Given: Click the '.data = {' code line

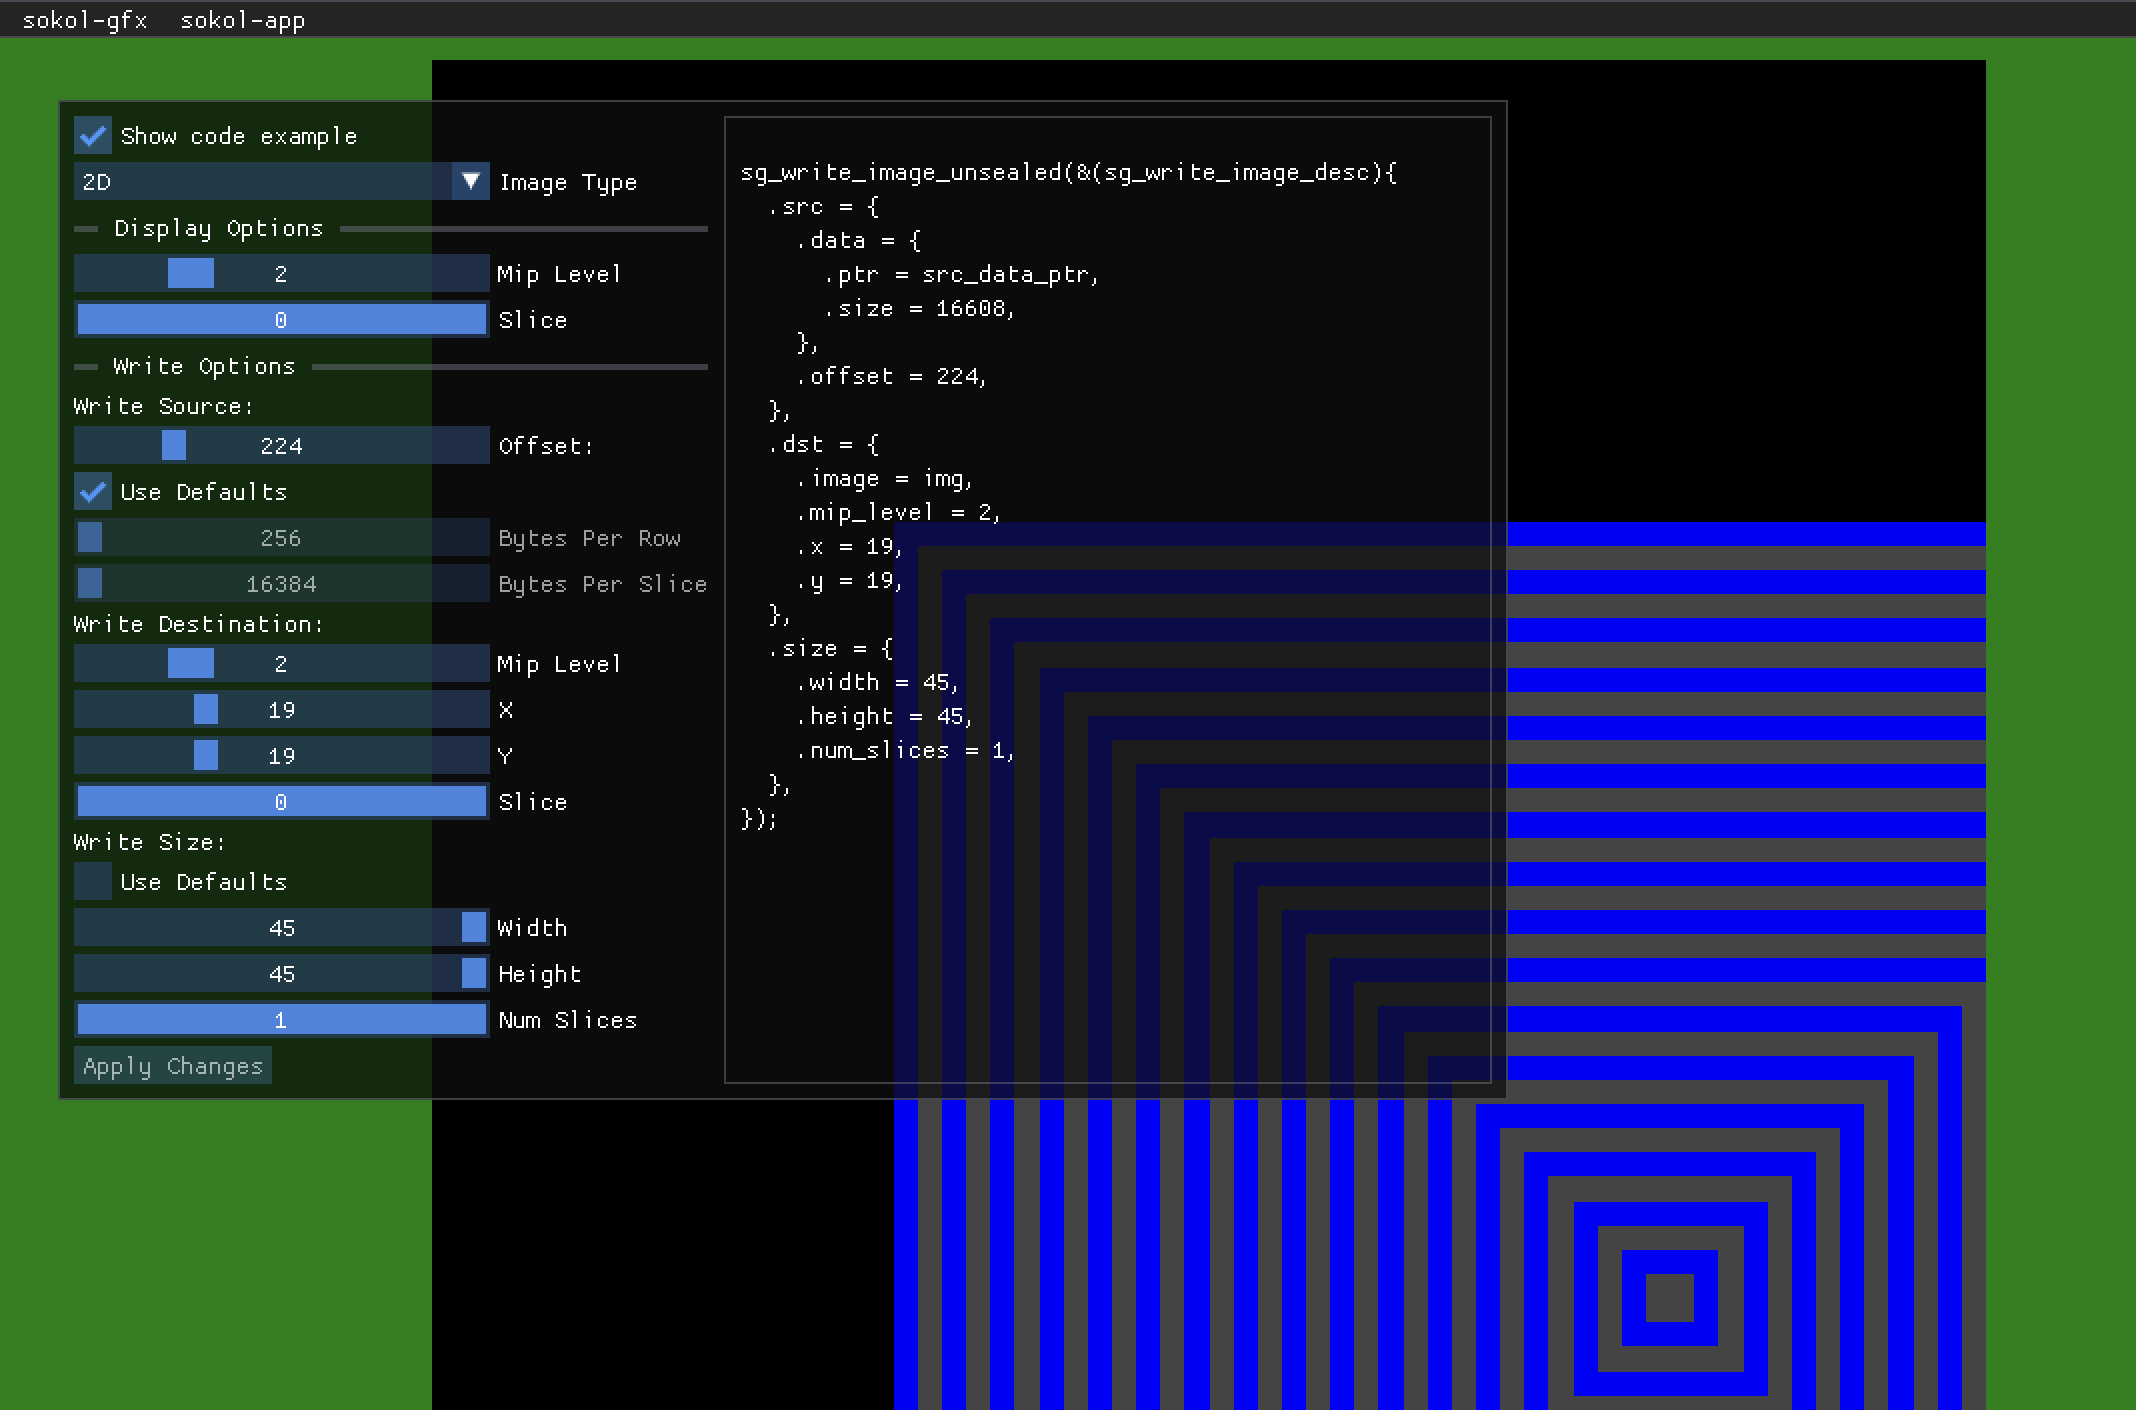Looking at the screenshot, I should point(859,240).
